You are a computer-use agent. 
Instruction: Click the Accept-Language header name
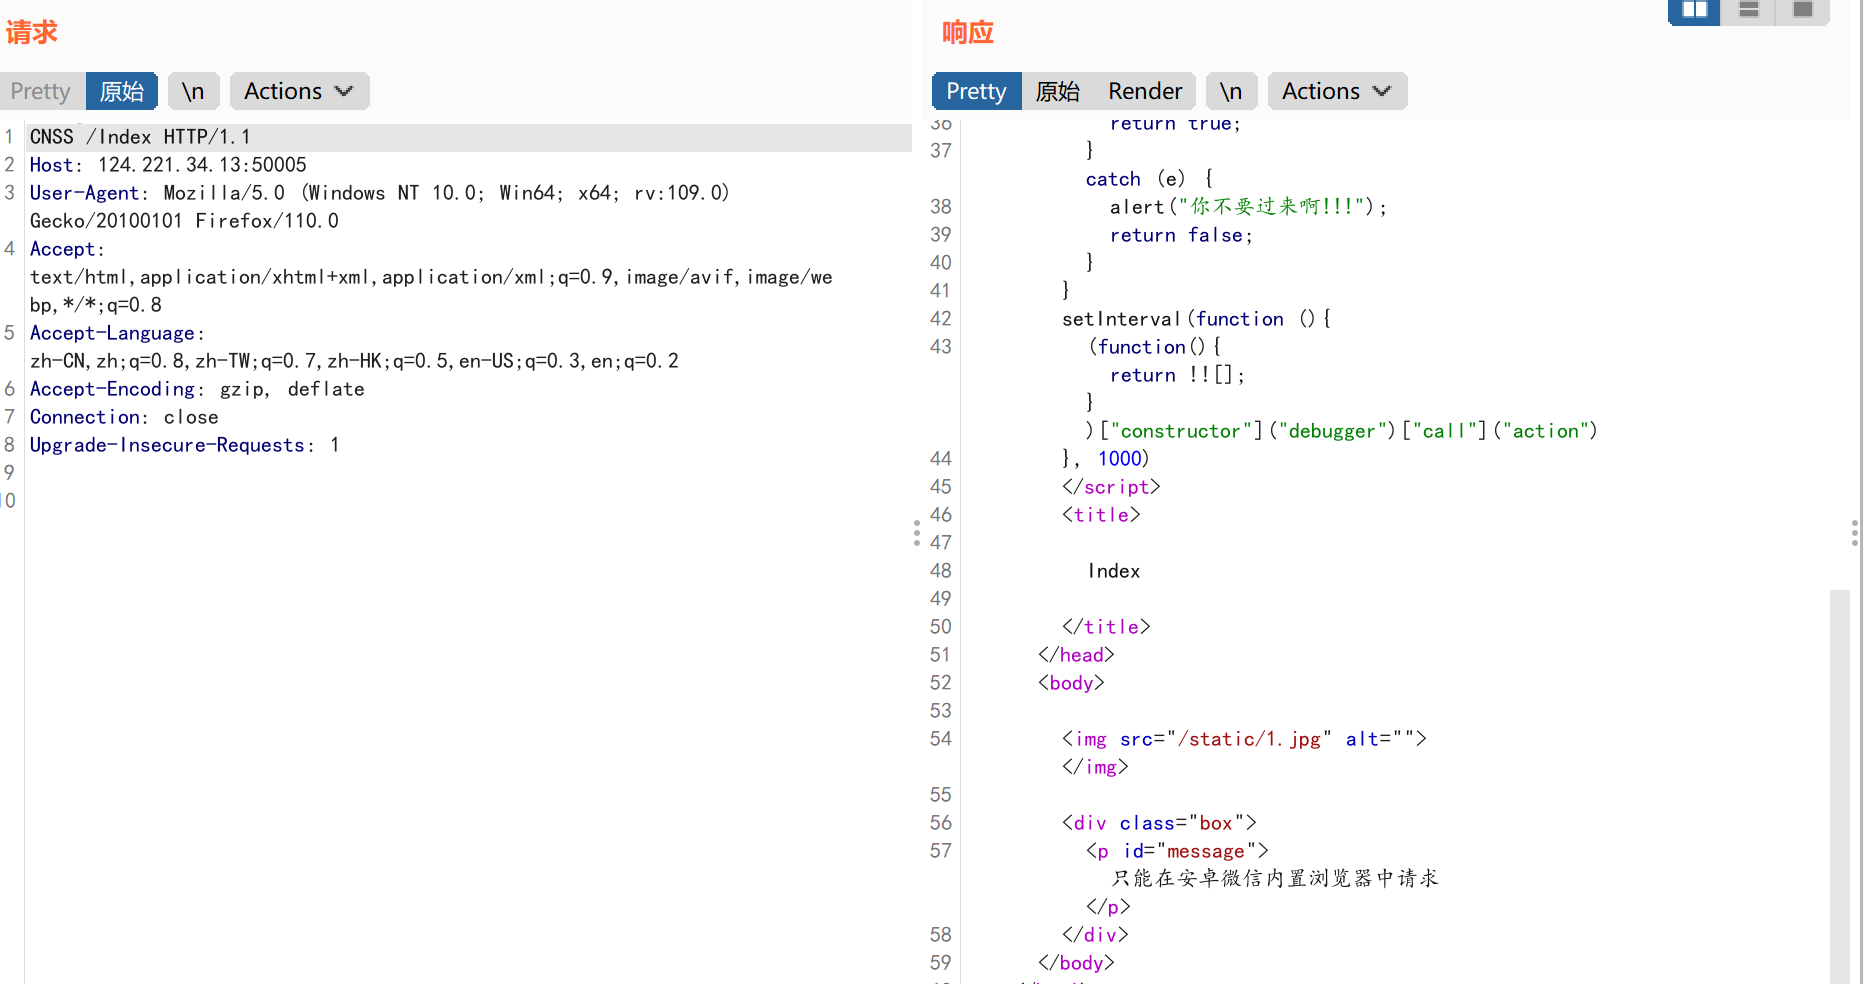pyautogui.click(x=112, y=333)
